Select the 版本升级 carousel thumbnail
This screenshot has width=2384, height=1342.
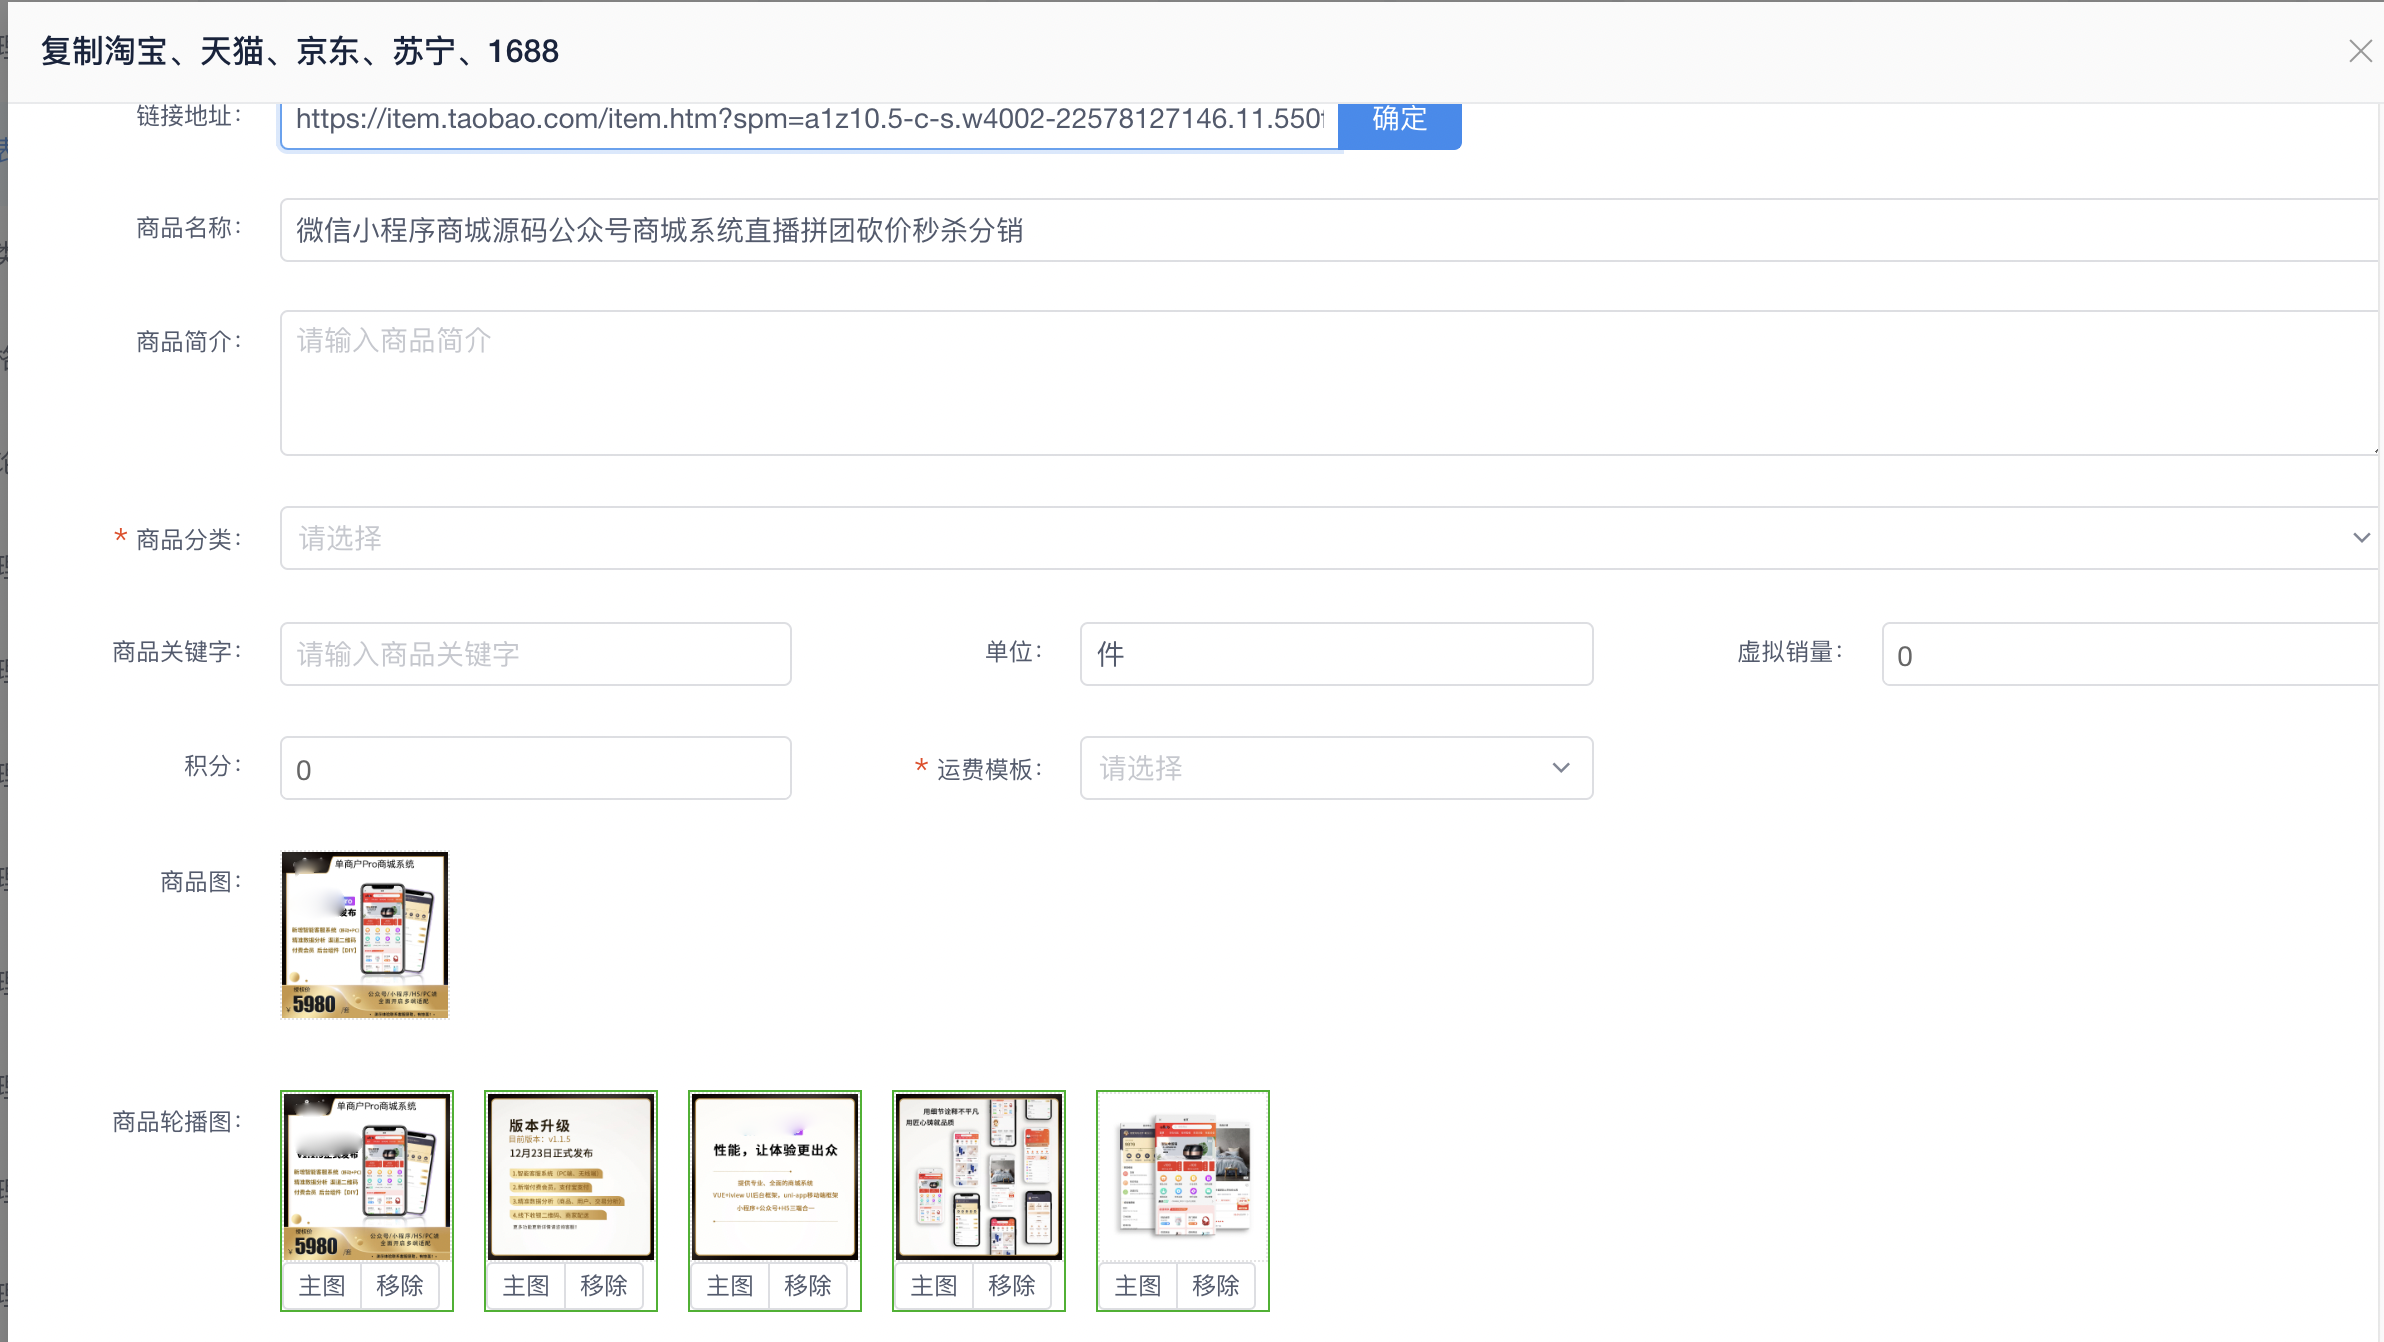(x=570, y=1175)
